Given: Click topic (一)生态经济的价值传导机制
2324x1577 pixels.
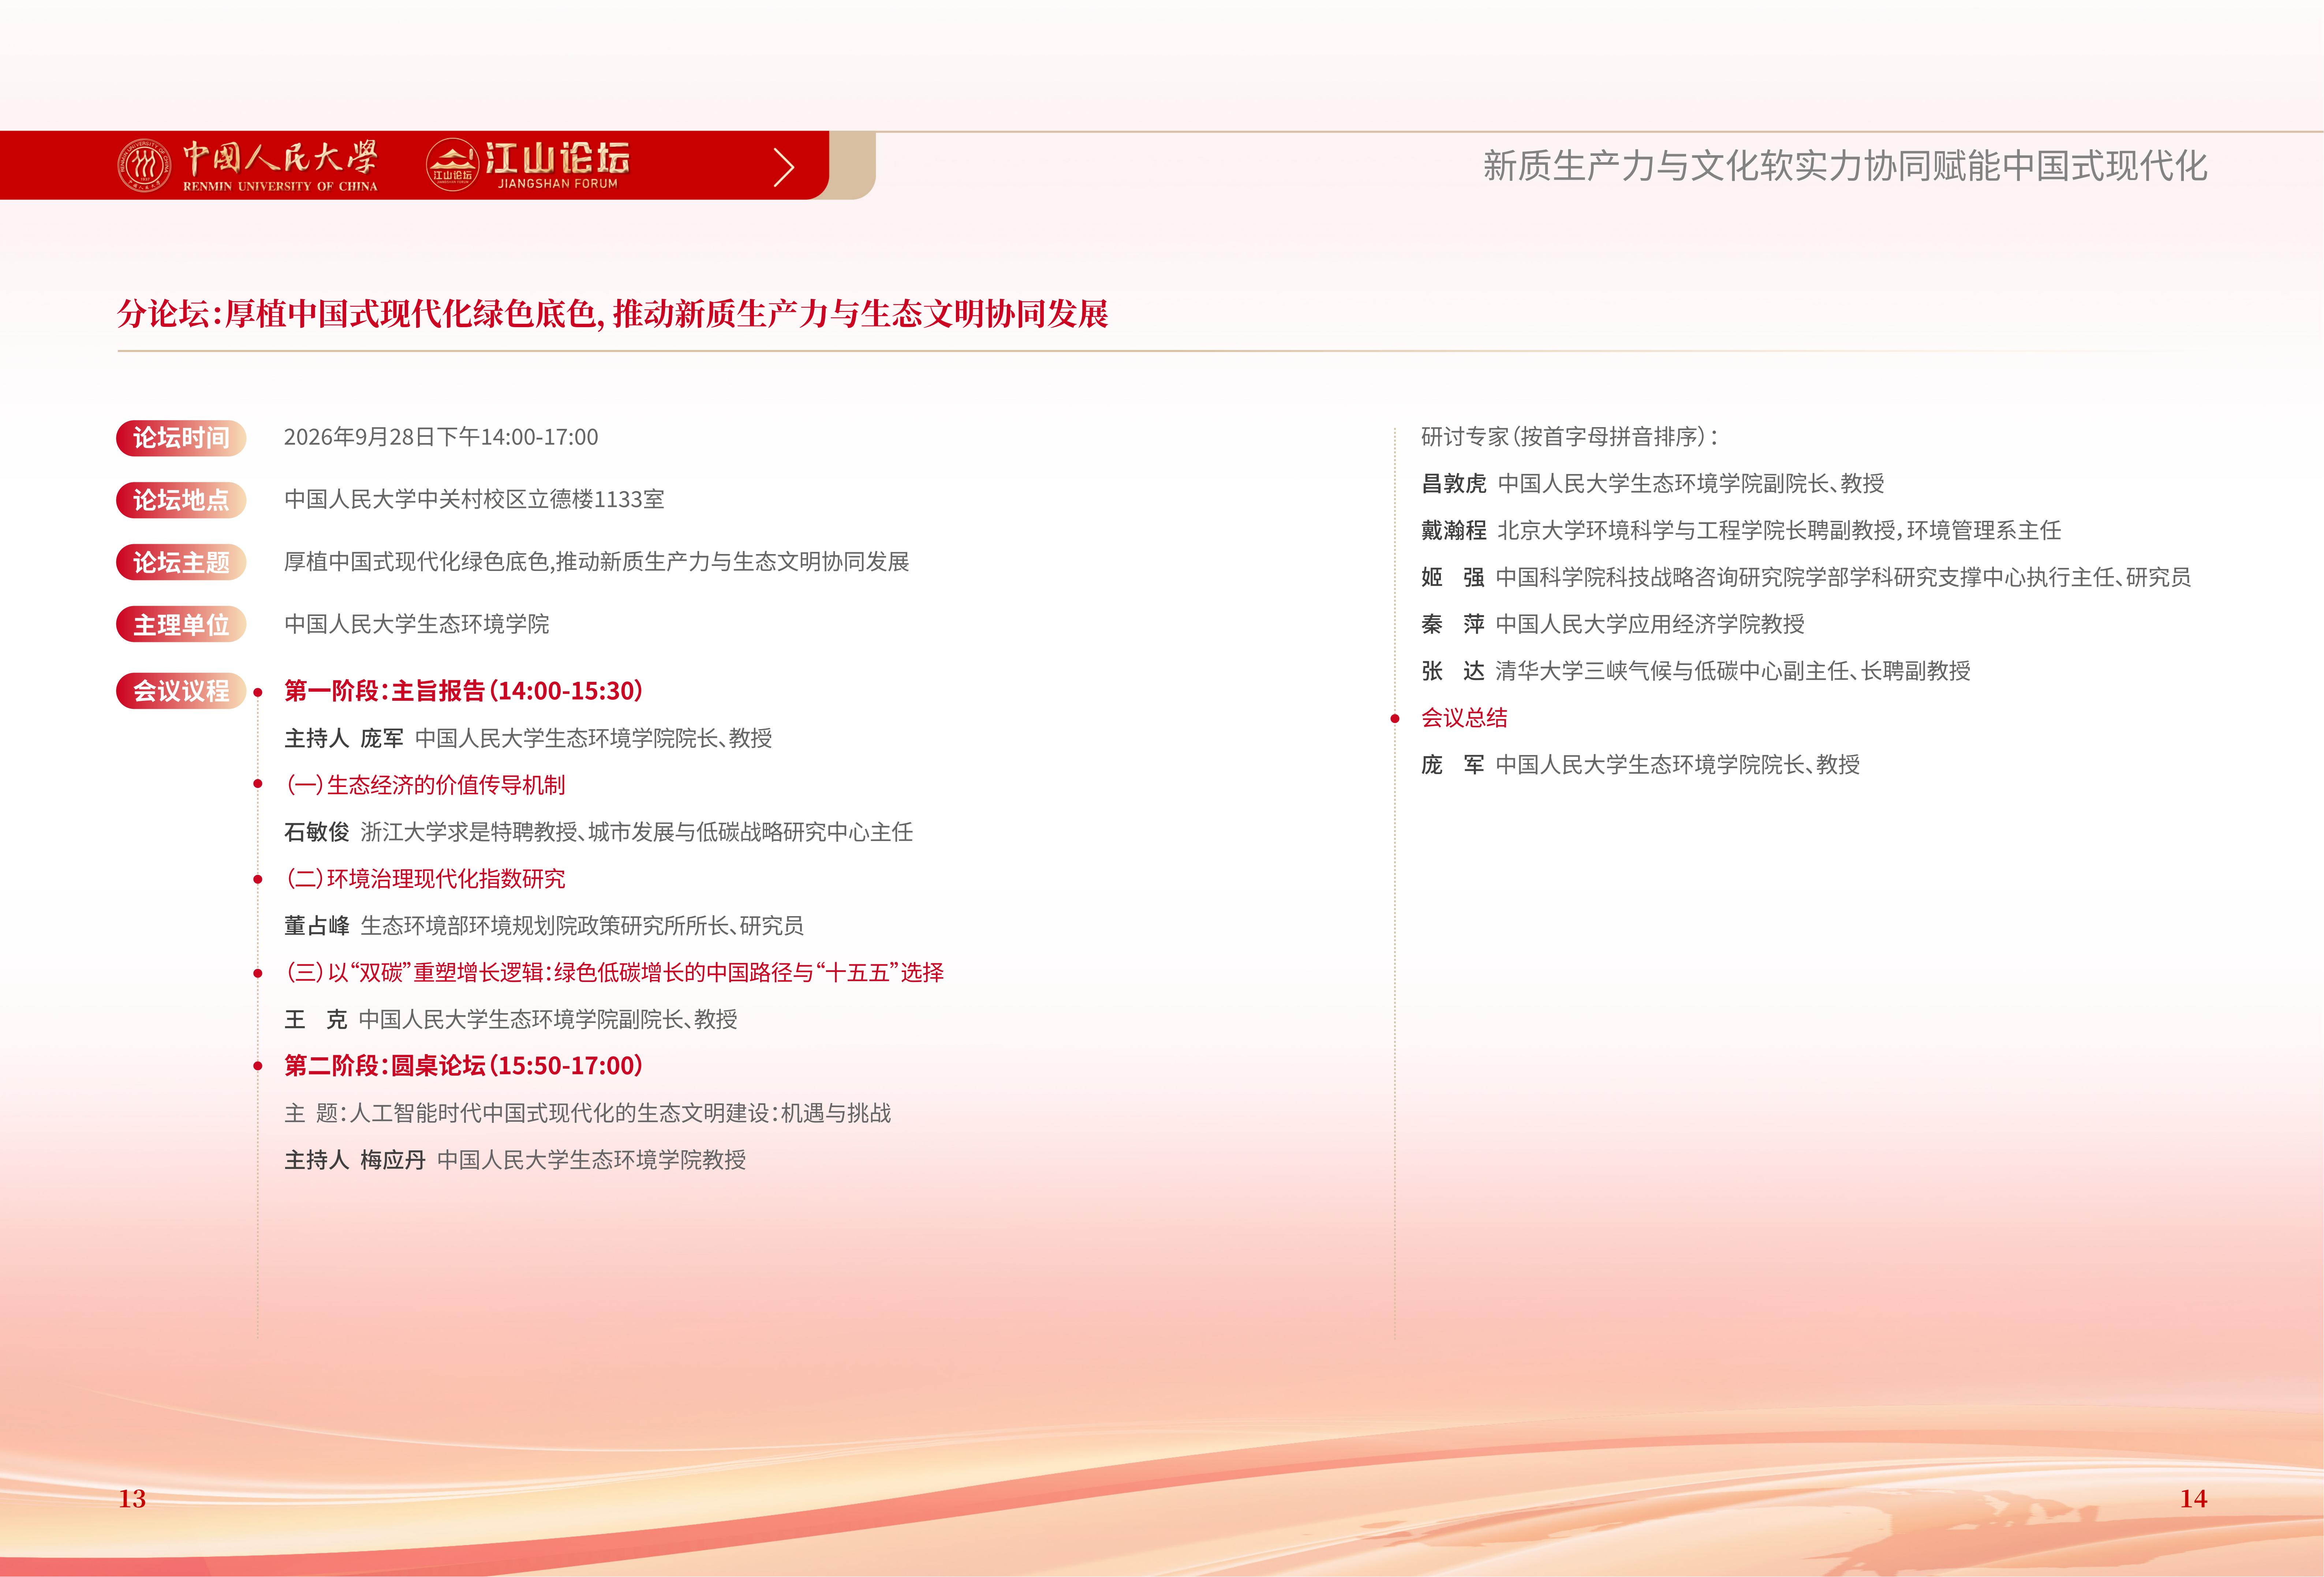Looking at the screenshot, I should 426,785.
